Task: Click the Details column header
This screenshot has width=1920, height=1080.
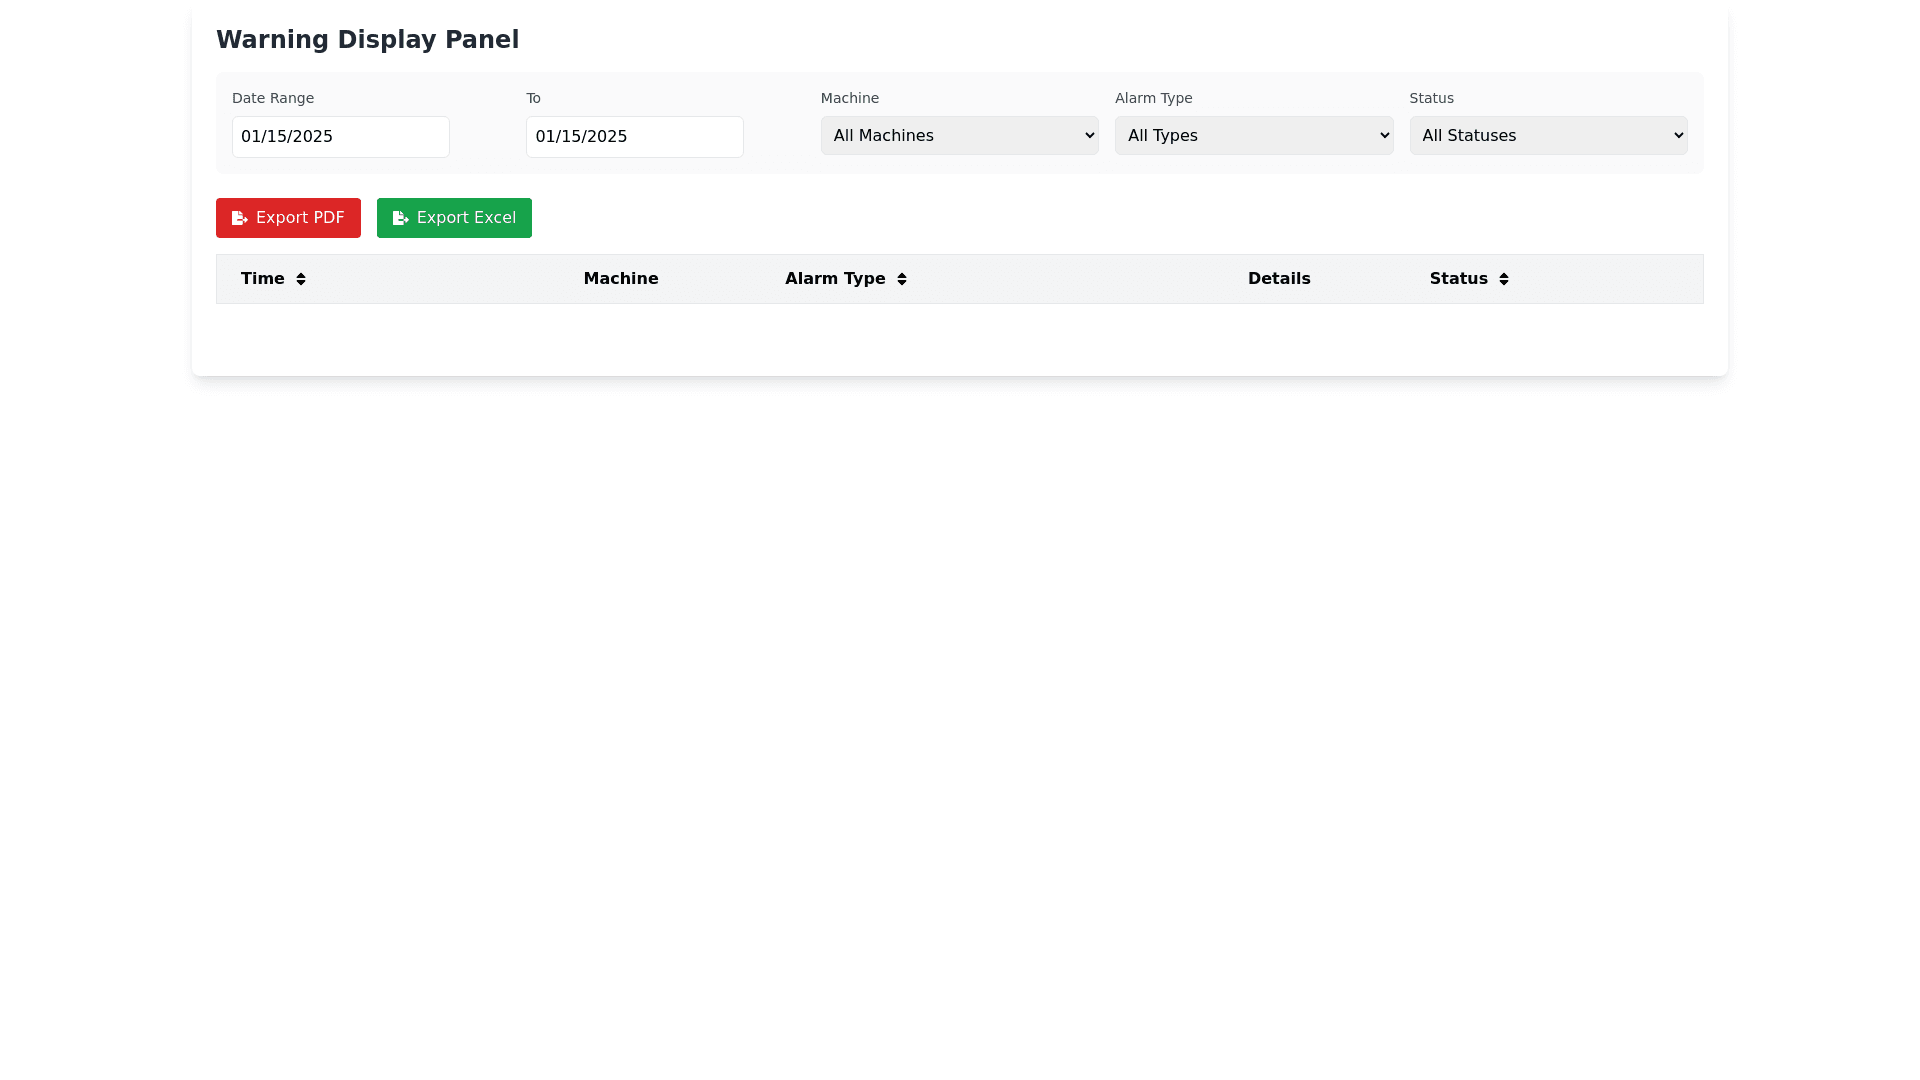Action: 1278,279
